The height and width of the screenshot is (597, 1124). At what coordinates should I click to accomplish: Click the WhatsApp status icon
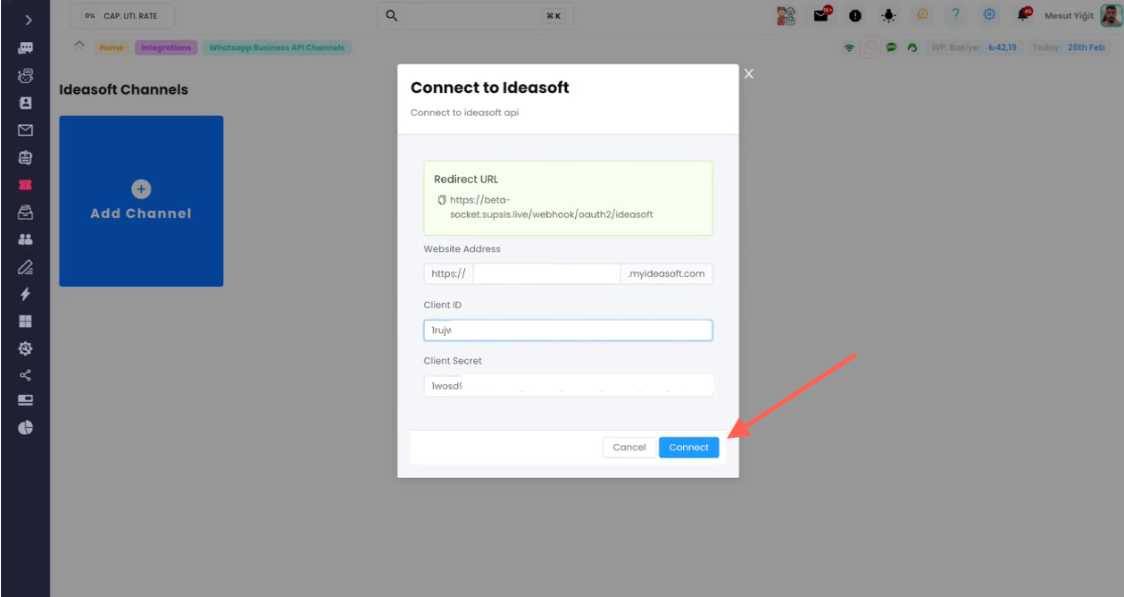pos(870,48)
